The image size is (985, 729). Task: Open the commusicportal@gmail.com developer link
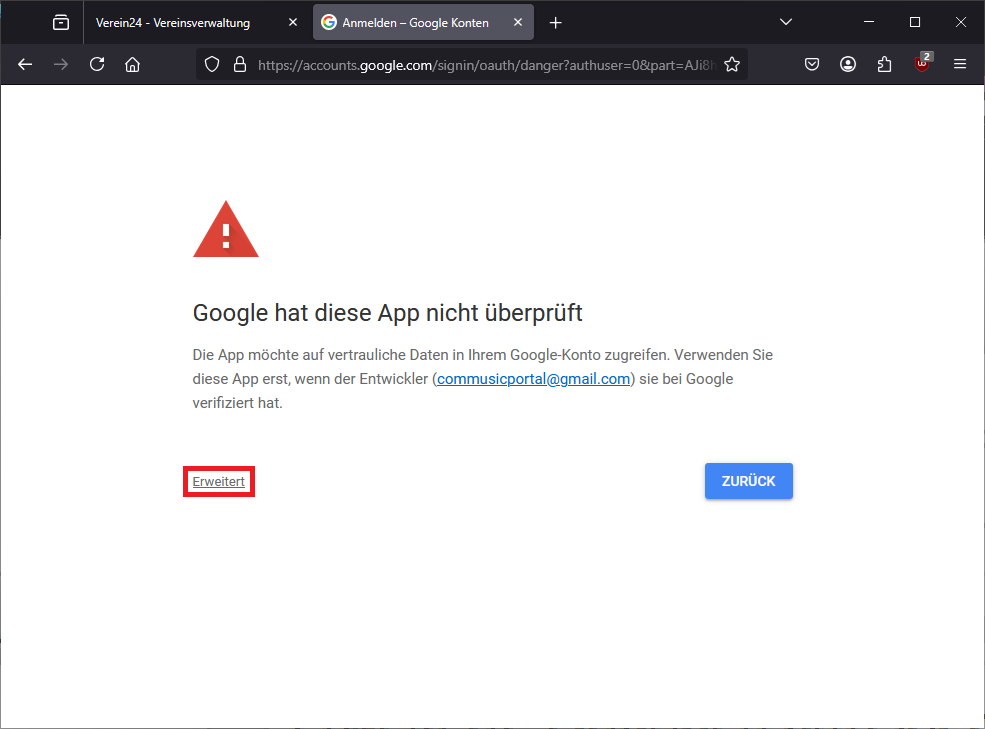533,379
